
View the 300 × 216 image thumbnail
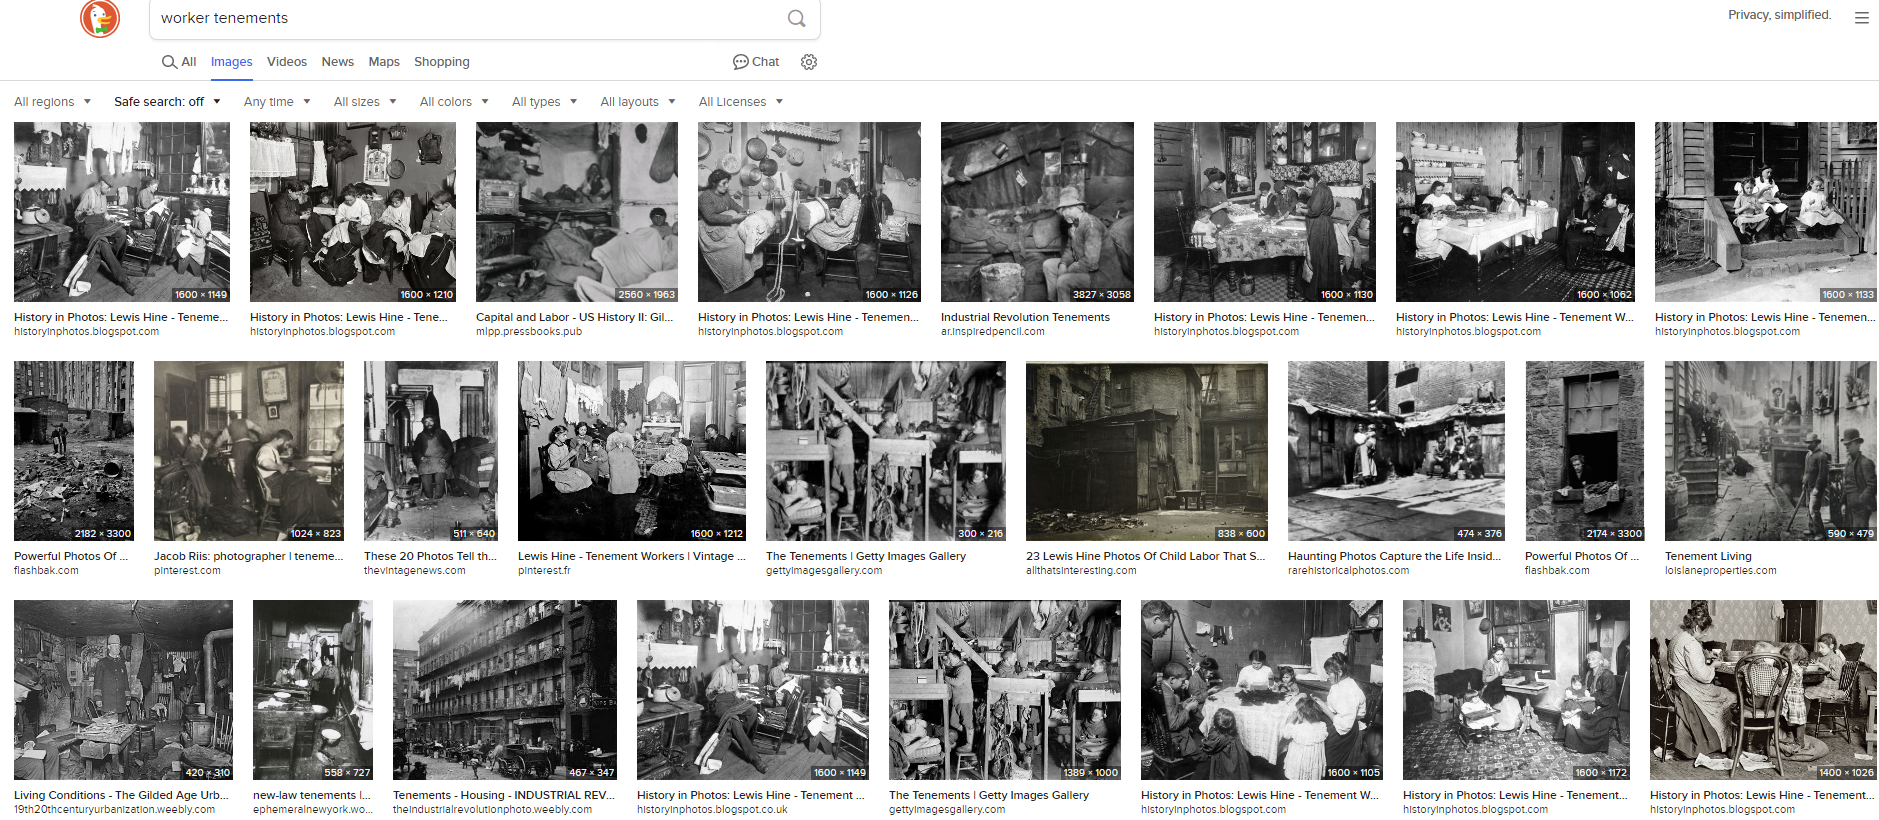886,451
